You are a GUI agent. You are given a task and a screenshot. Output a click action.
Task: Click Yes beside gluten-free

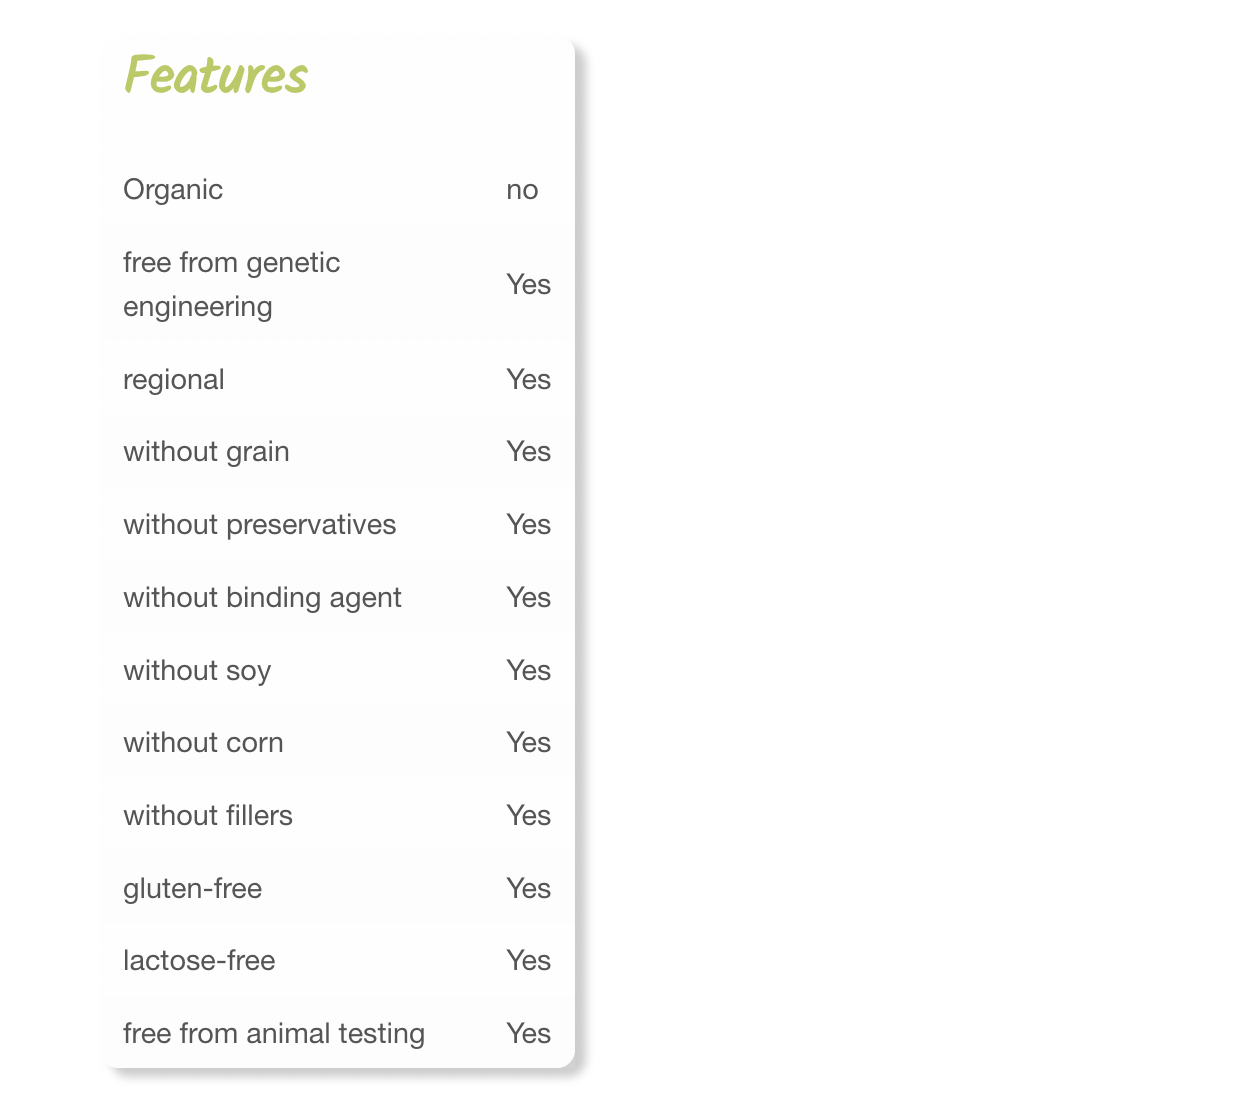(528, 888)
